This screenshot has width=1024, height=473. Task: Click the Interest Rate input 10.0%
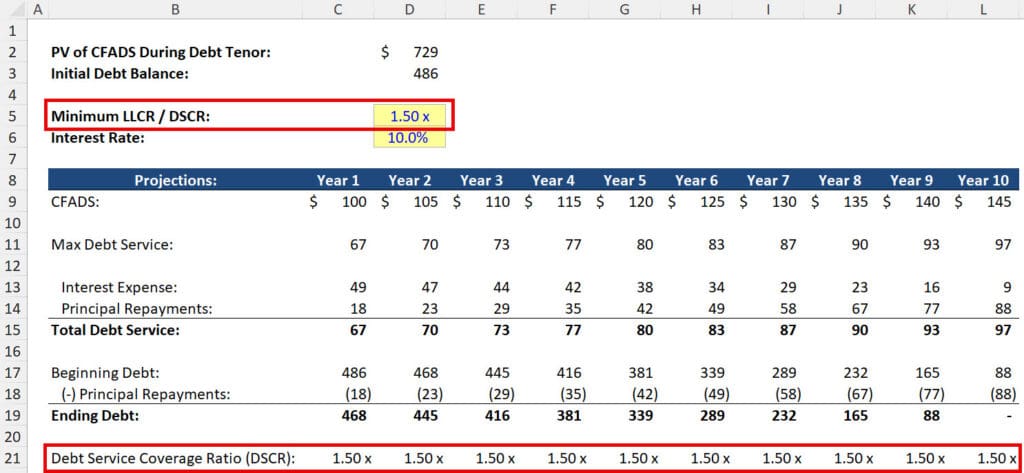click(409, 138)
